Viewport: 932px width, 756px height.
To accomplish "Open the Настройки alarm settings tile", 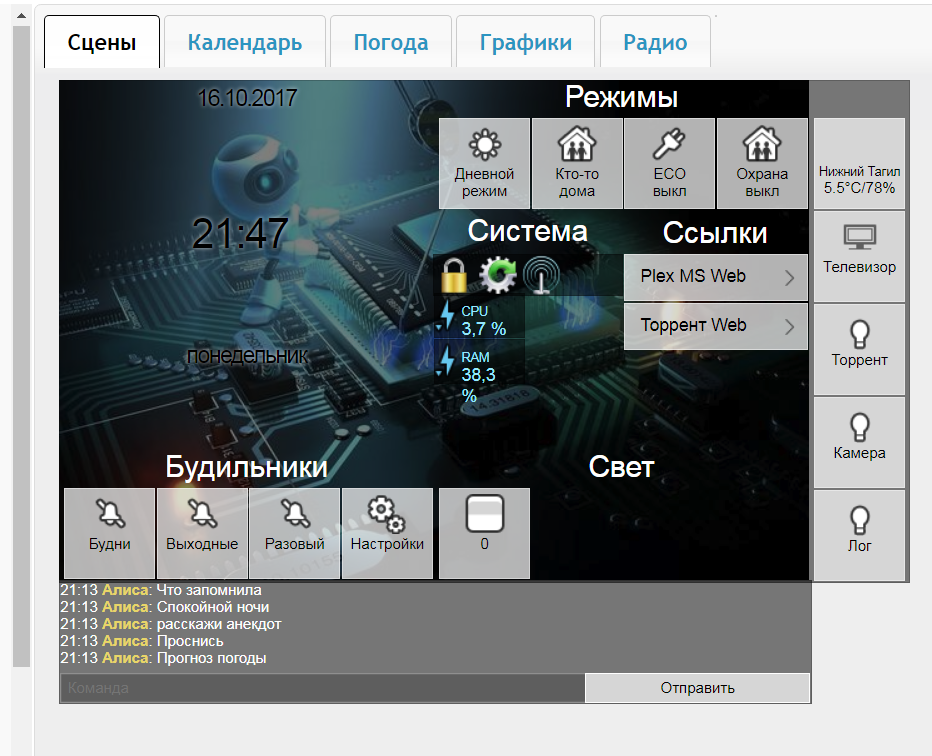I will 387,533.
